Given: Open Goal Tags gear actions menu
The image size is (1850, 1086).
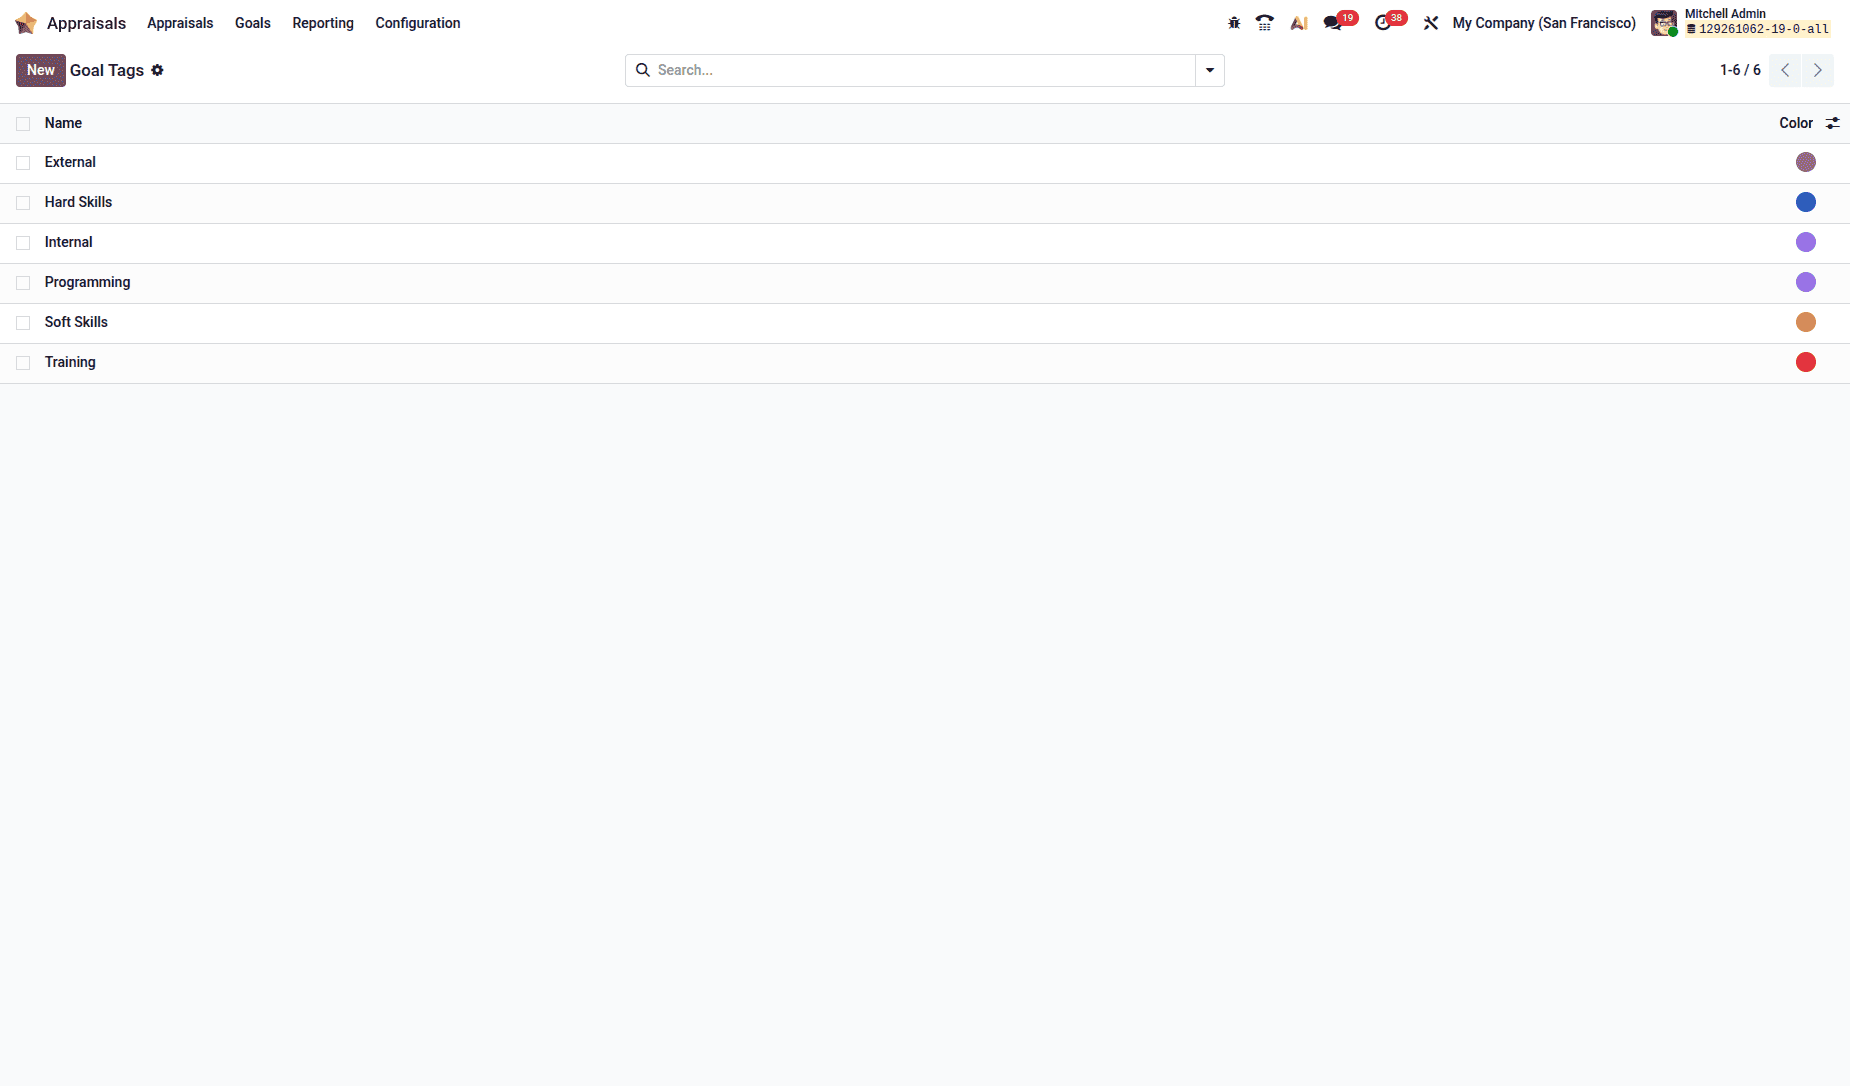Looking at the screenshot, I should click(157, 70).
